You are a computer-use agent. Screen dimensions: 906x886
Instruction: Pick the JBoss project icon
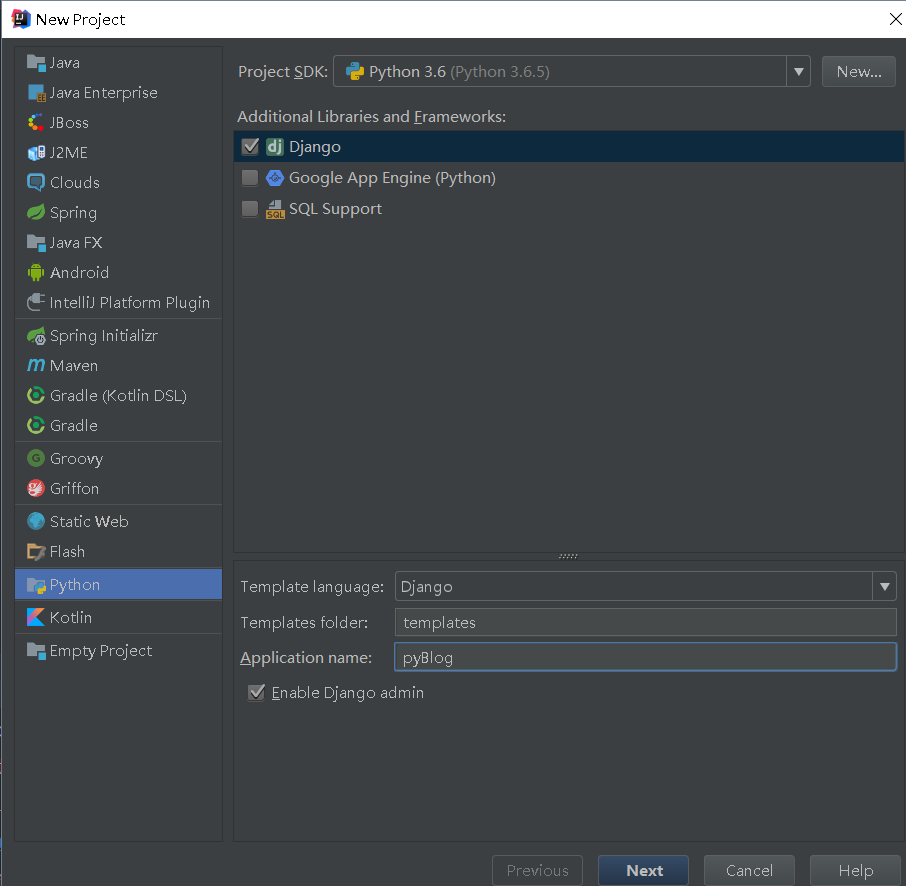coord(36,123)
